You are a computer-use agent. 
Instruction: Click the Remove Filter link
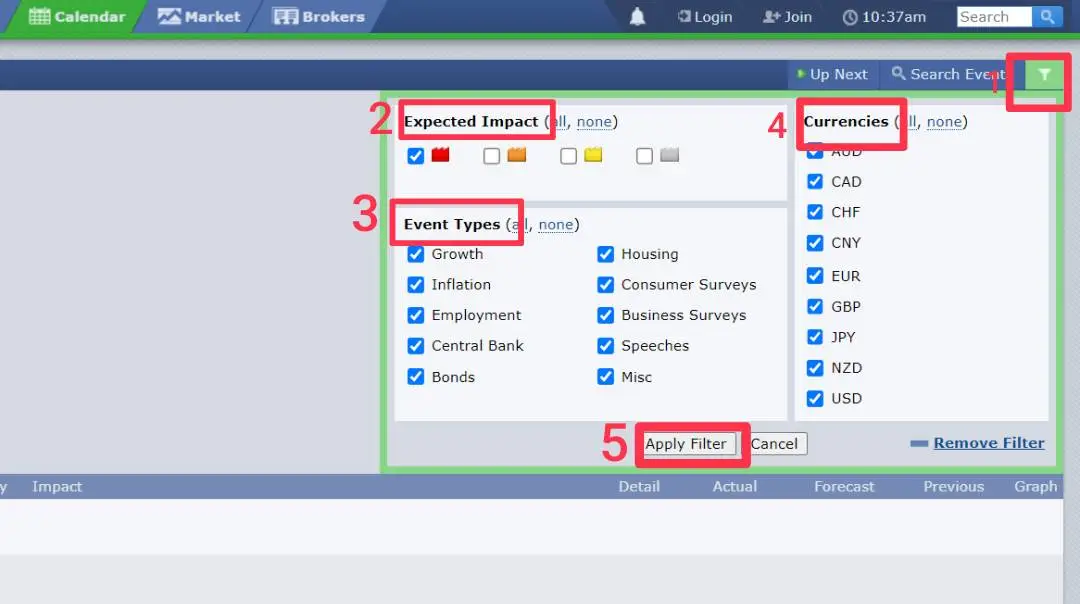[988, 443]
